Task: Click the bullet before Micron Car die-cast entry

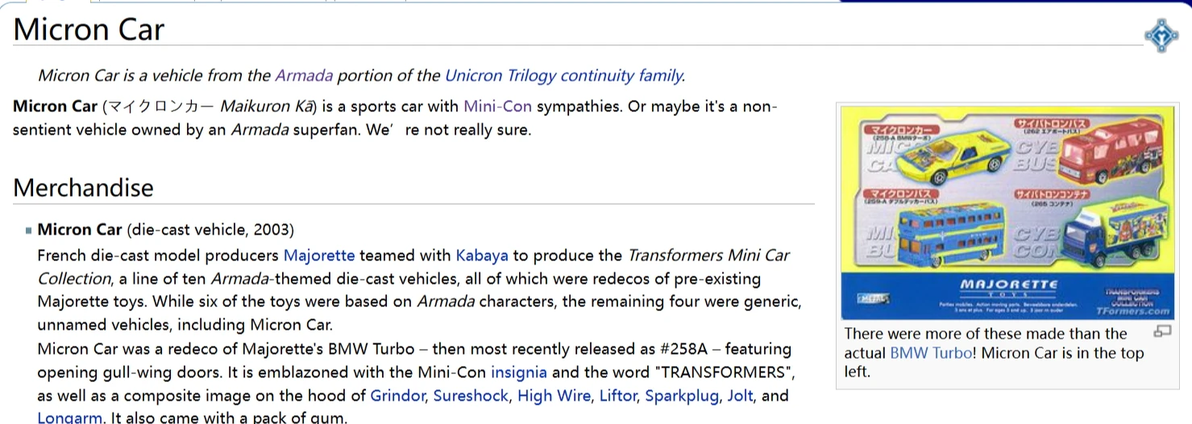Action: pyautogui.click(x=29, y=230)
